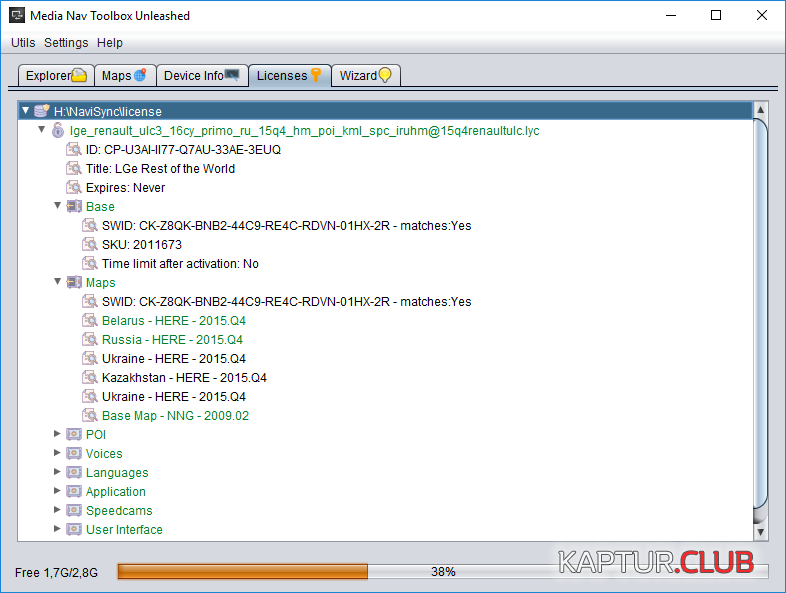Expand the Speedcams section

pyautogui.click(x=57, y=510)
